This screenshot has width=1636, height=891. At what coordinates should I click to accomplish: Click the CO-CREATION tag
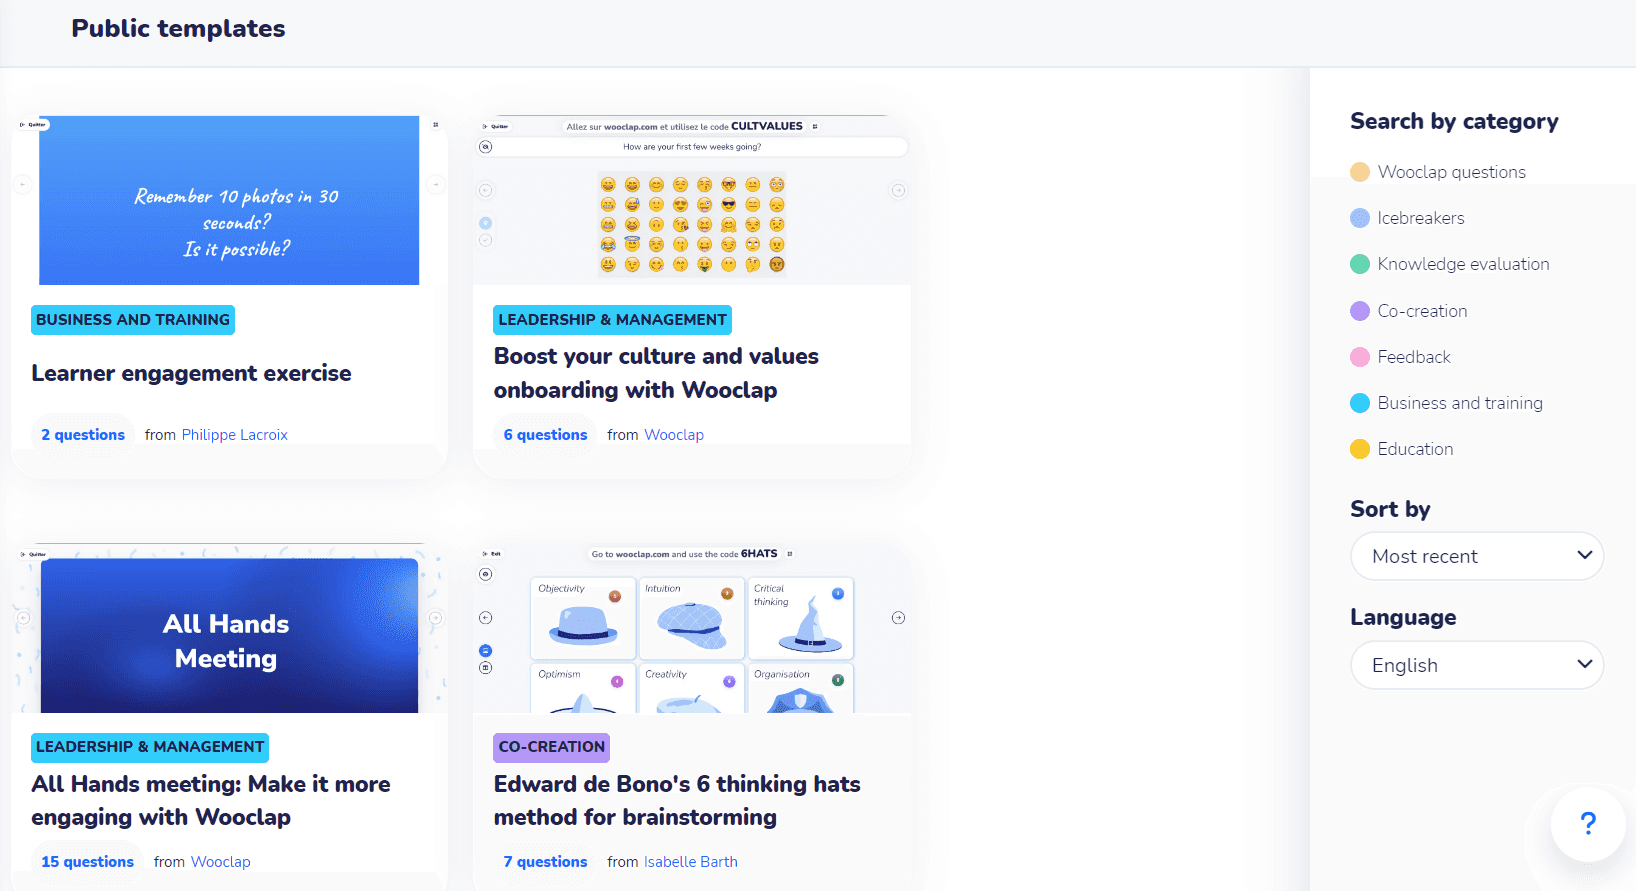(552, 747)
